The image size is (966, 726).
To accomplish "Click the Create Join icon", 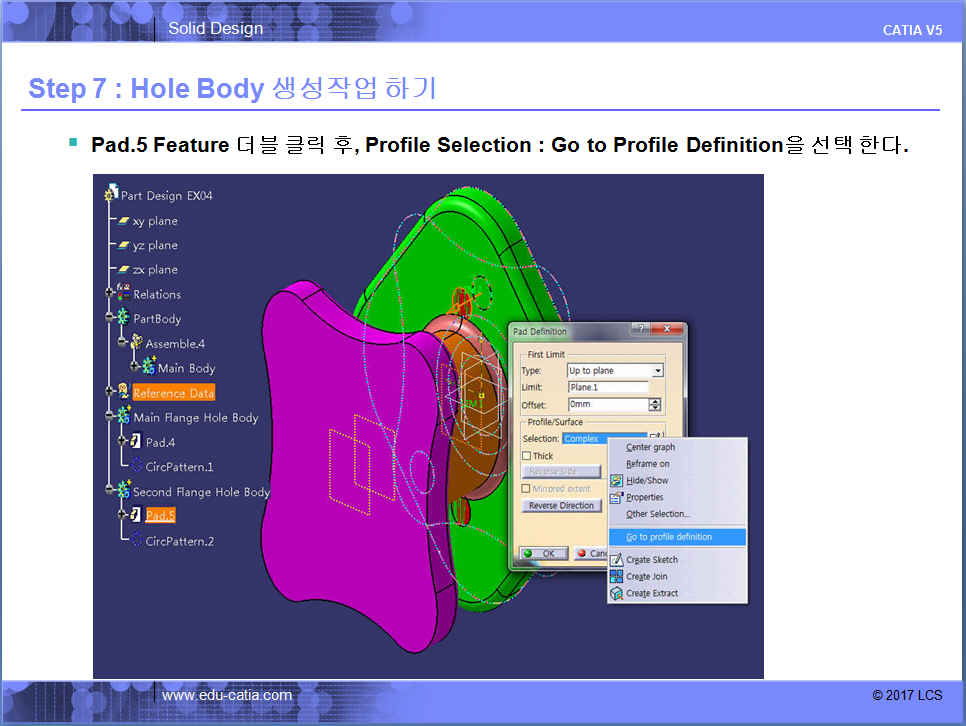I will [x=616, y=577].
